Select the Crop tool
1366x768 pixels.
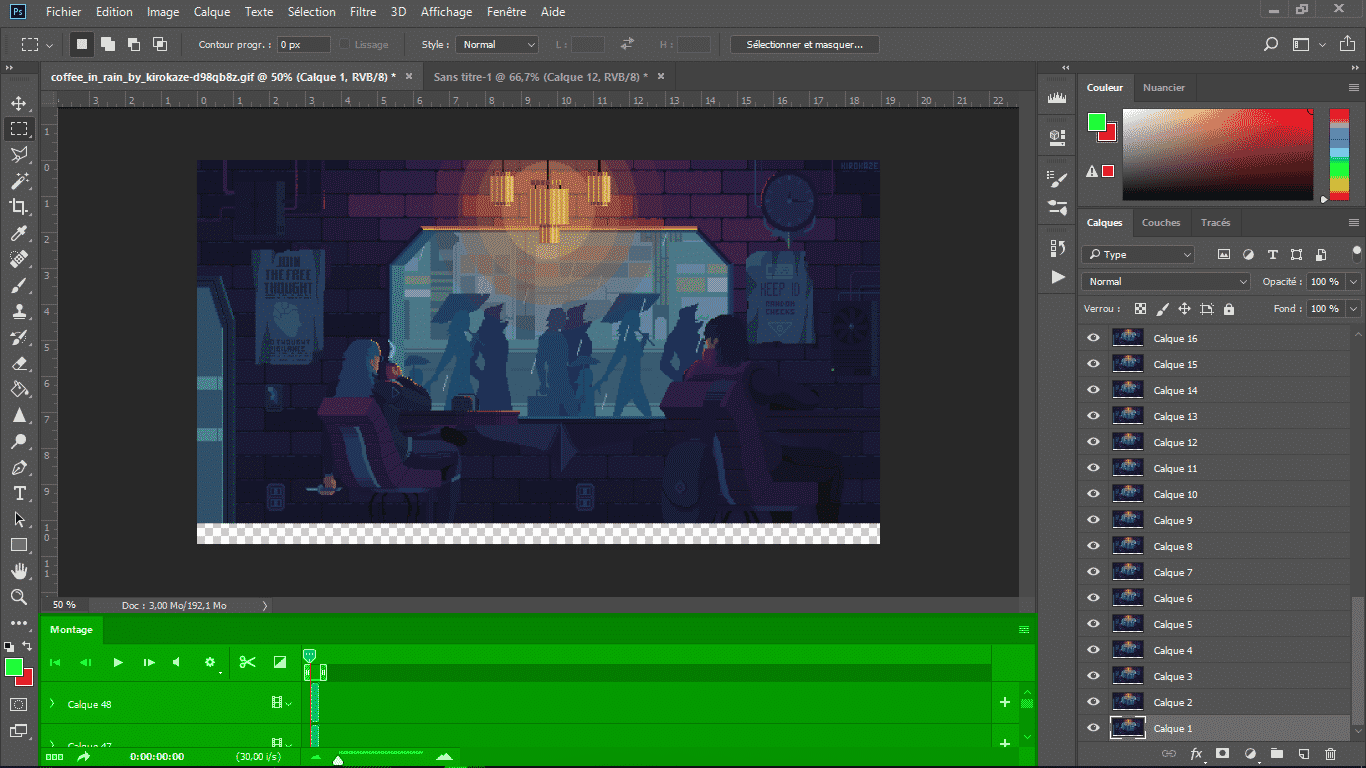click(18, 207)
